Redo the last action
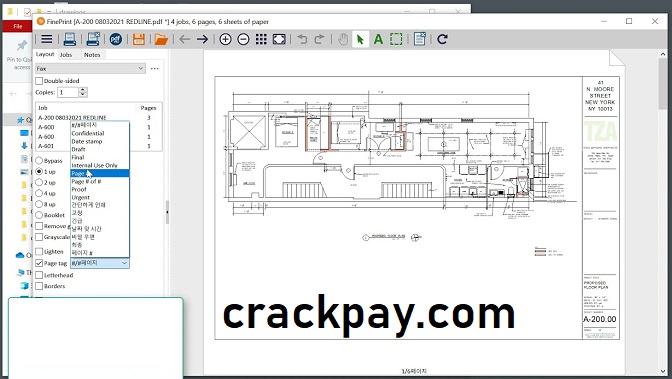672x379 pixels. [319, 39]
